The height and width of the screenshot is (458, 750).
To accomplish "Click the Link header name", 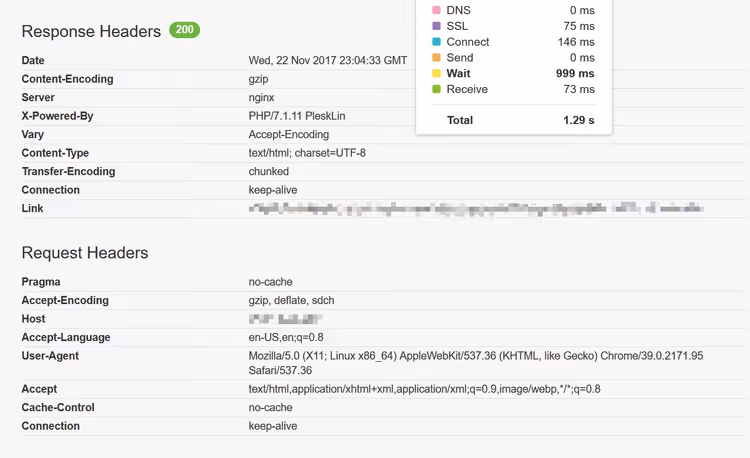I will (x=32, y=208).
